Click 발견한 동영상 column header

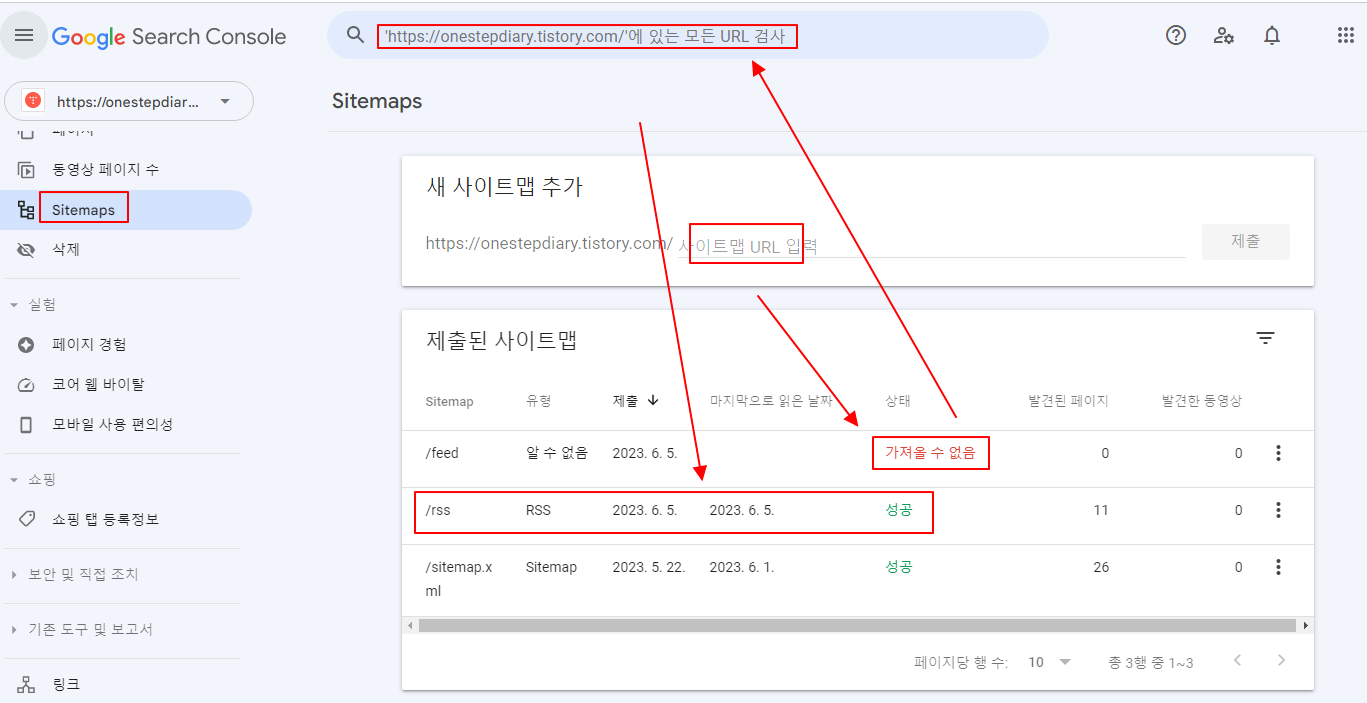point(1202,401)
